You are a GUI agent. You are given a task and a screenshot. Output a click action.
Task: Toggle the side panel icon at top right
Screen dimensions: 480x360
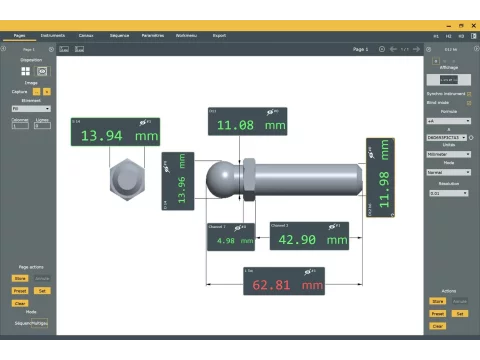pos(474,36)
